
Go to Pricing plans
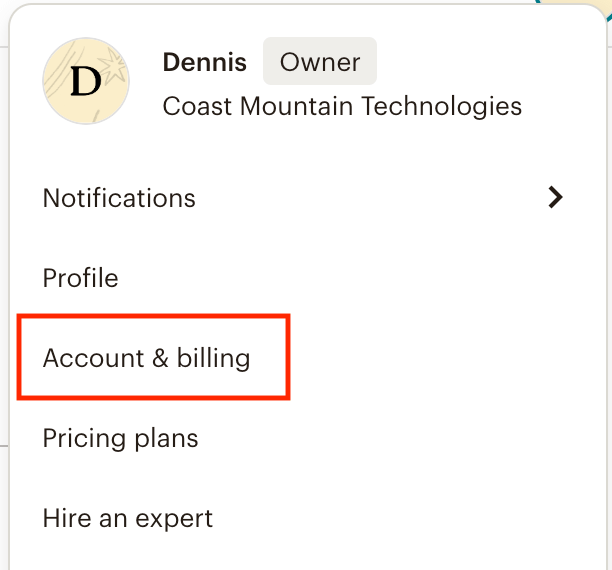click(120, 438)
